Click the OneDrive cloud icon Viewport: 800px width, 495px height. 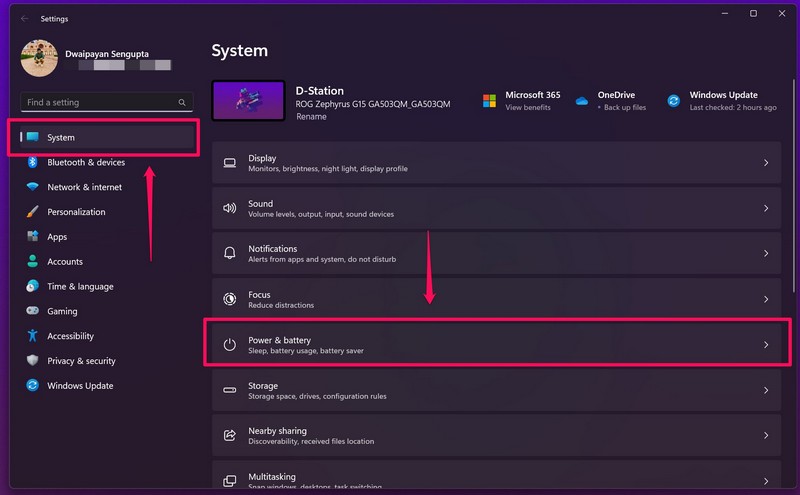click(x=582, y=101)
